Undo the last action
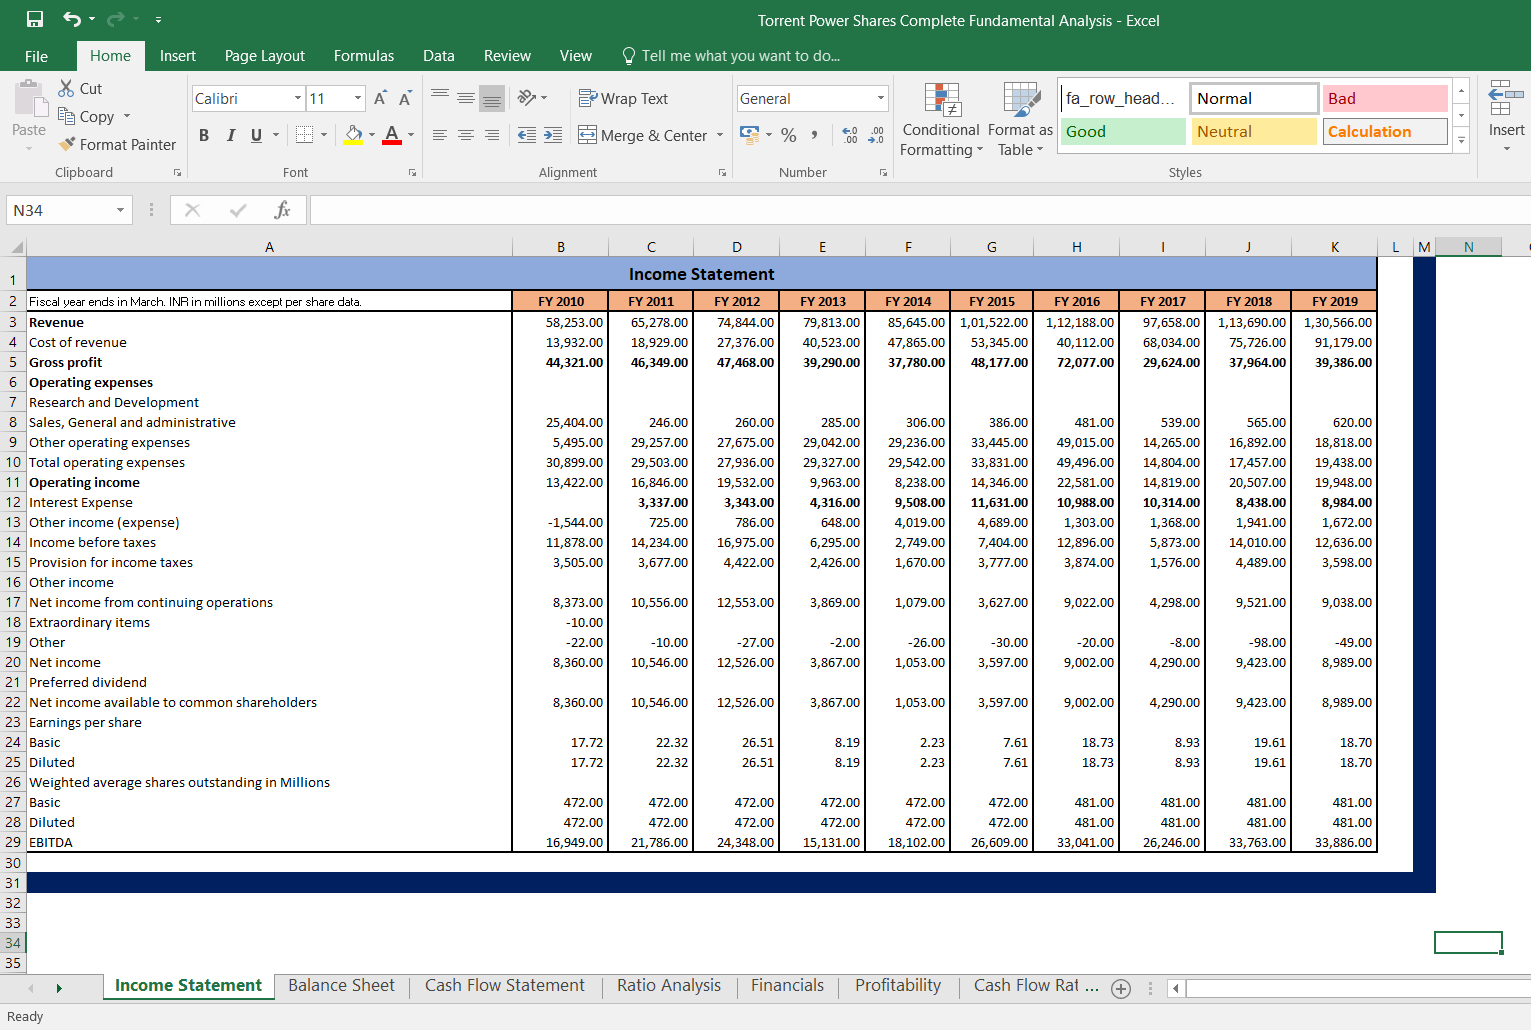The image size is (1531, 1030). 72,19
